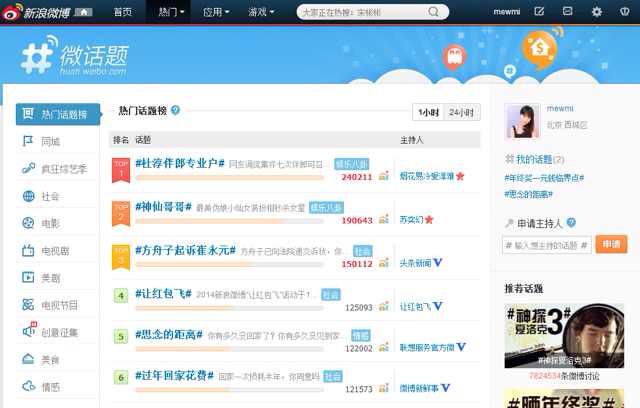This screenshot has height=408, width=640.
Task: Click trend chart icon for 杜淳伴郎专业户 topic
Action: (383, 177)
